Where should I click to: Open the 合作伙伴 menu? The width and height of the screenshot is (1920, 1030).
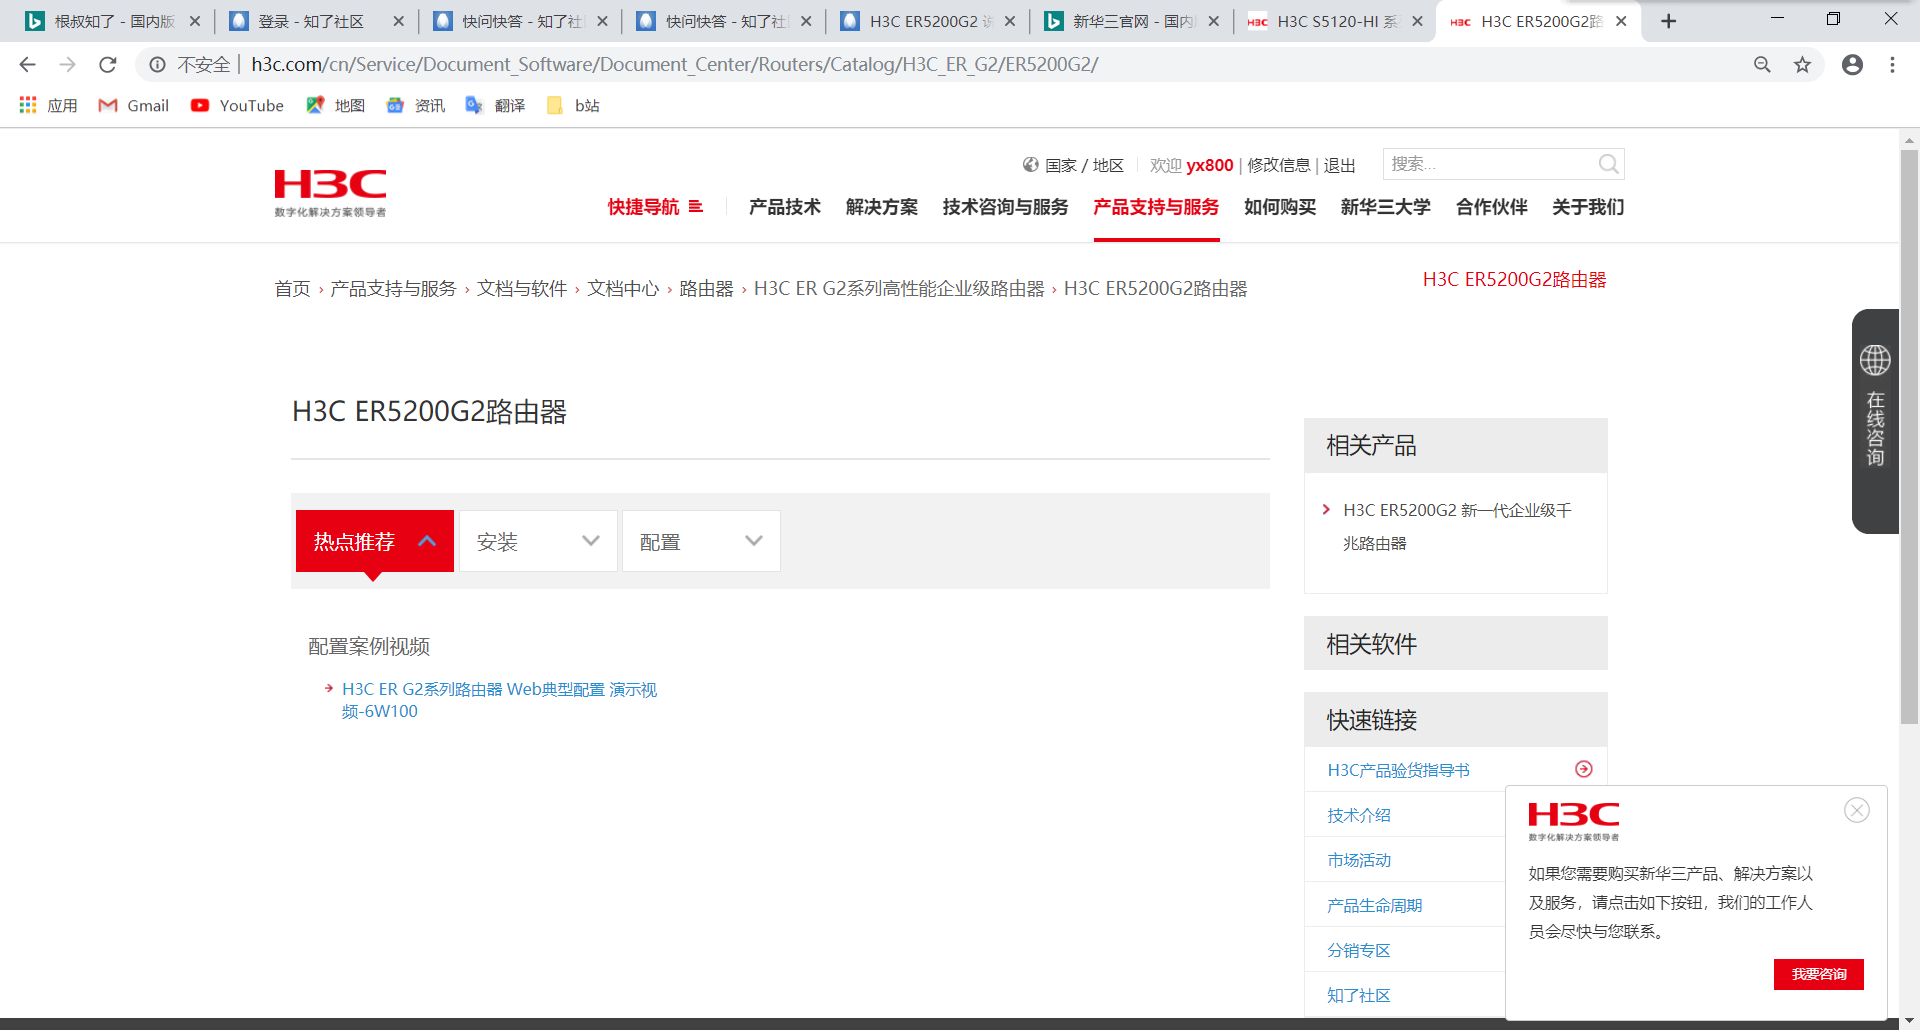coord(1492,207)
